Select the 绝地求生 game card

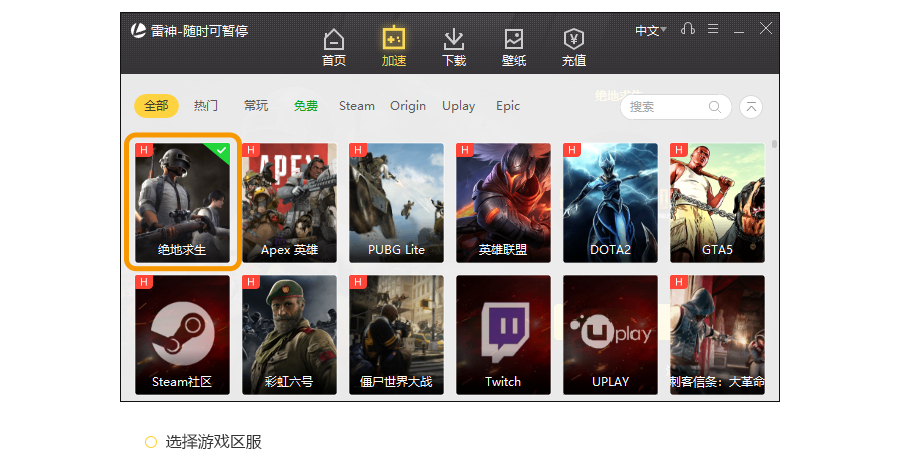click(182, 203)
